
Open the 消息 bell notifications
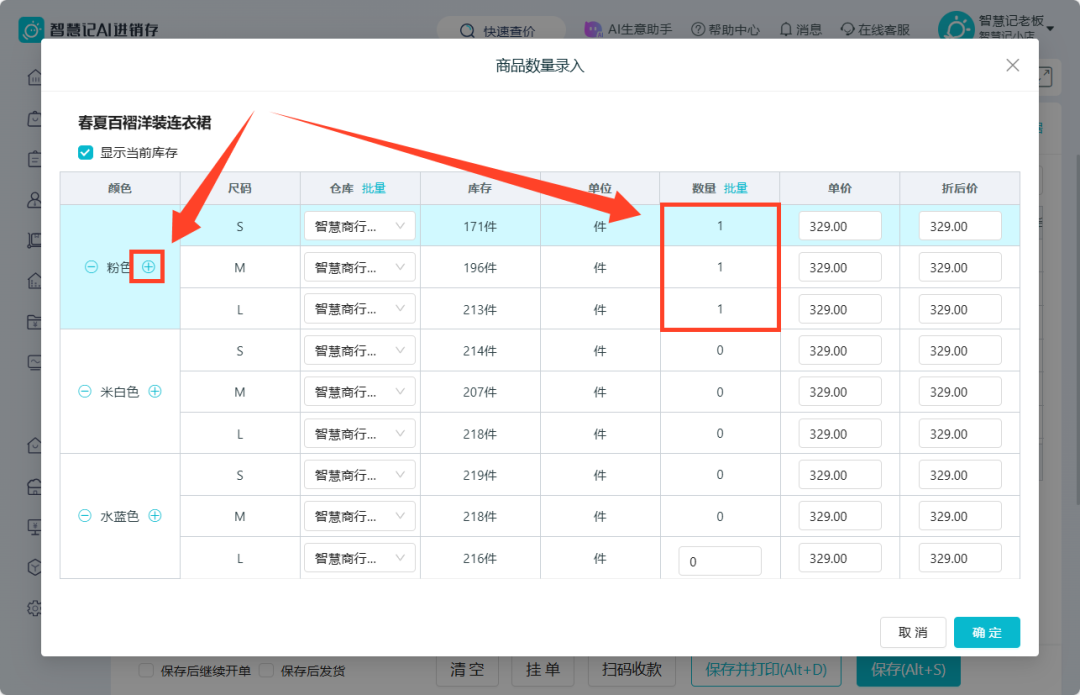[786, 30]
